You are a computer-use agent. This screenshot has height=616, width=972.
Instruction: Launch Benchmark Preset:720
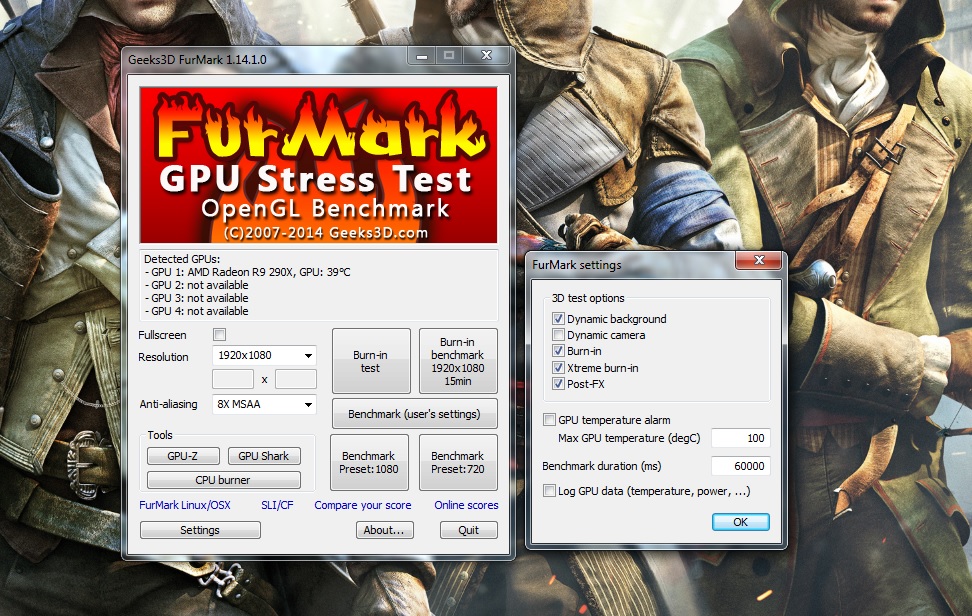click(457, 462)
